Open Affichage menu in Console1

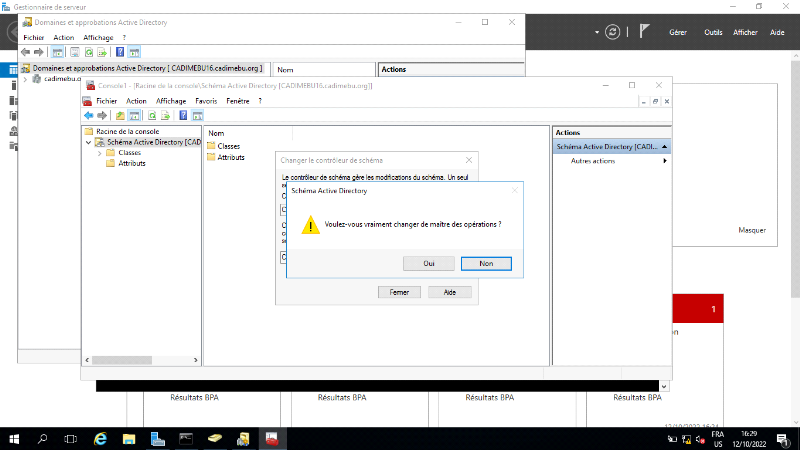(x=171, y=101)
